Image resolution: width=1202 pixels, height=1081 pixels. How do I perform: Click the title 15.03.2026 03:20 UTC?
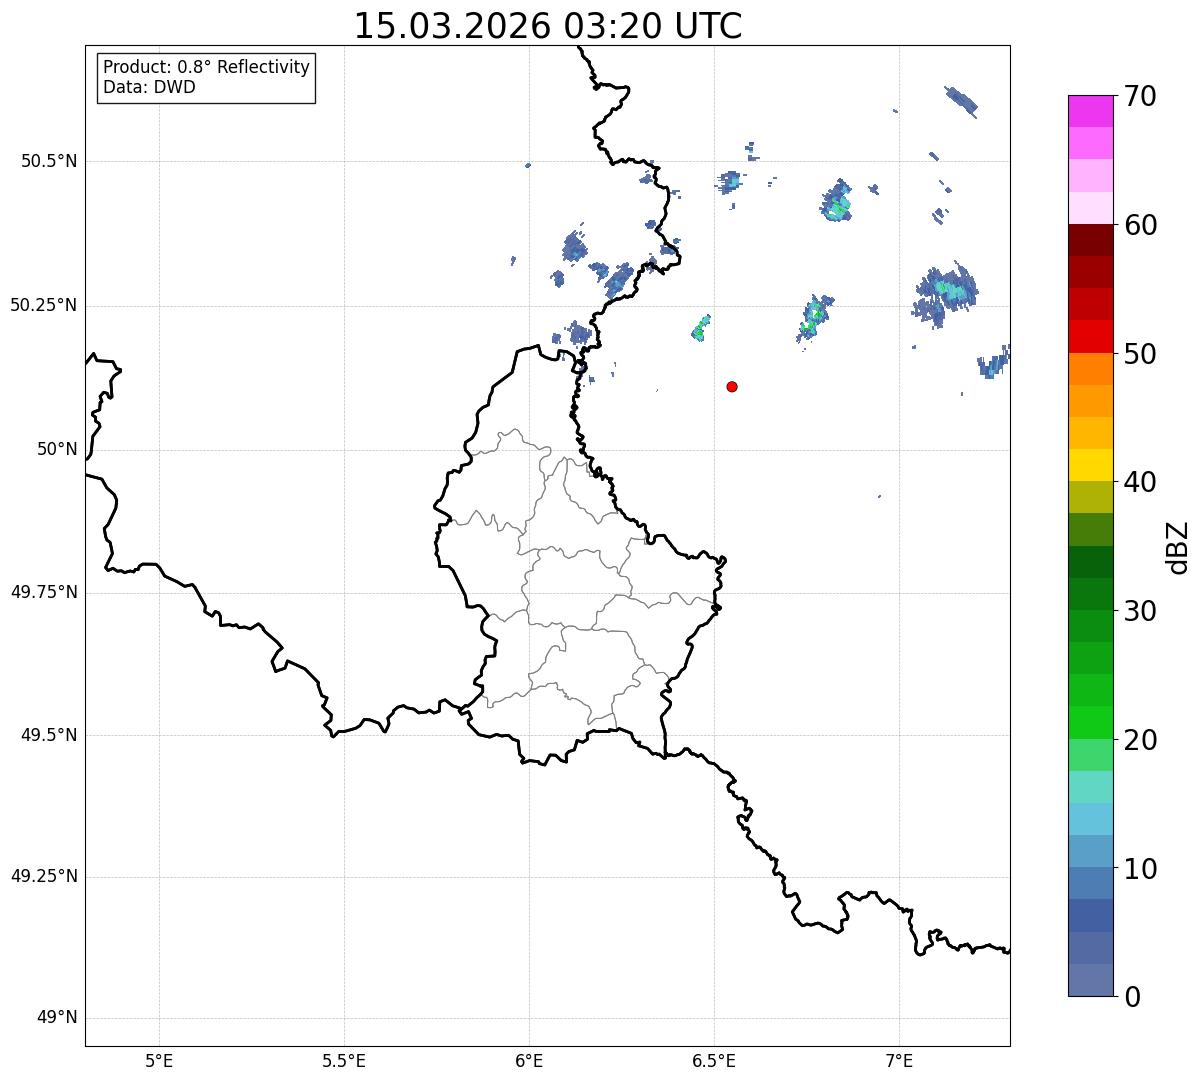pos(548,26)
